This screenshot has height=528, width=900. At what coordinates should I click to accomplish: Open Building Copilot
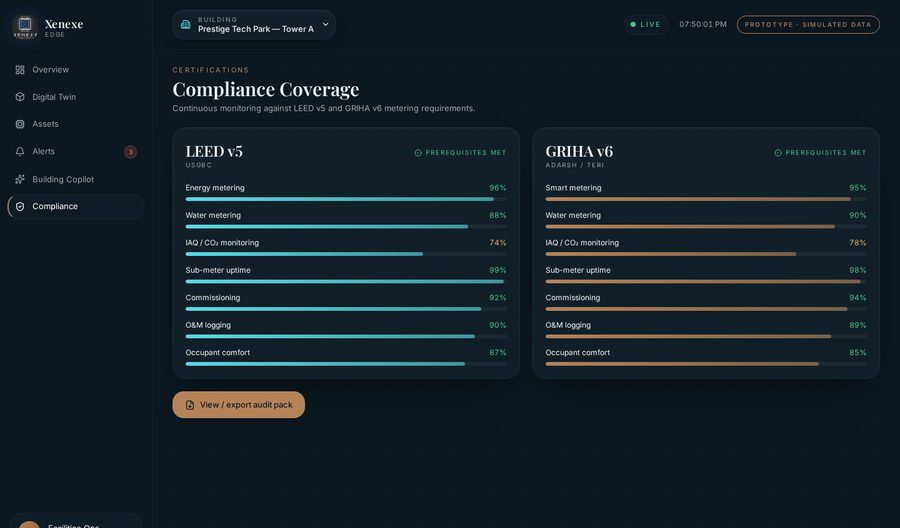[x=76, y=179]
